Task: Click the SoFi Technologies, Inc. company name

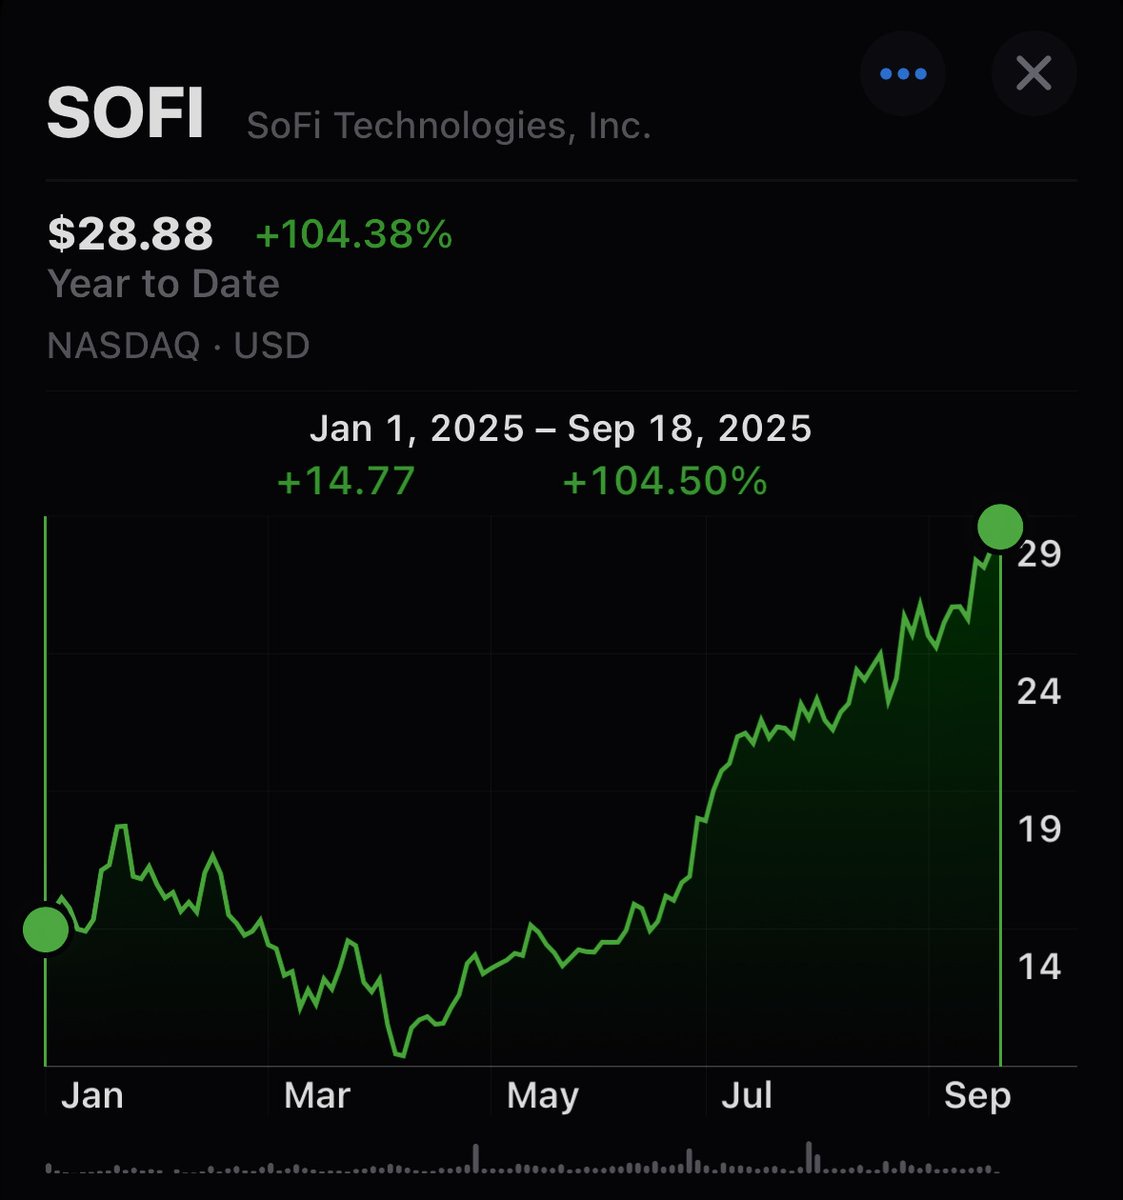Action: tap(448, 127)
